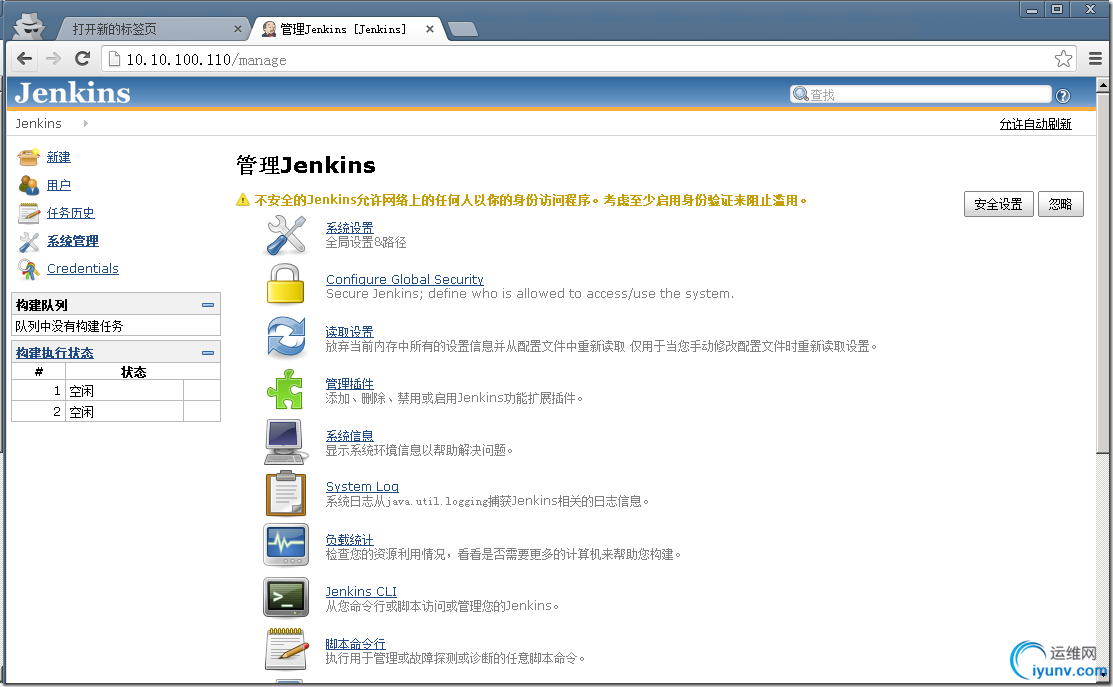Click the 系统信息 computer icon
This screenshot has height=687, width=1113.
pyautogui.click(x=285, y=441)
